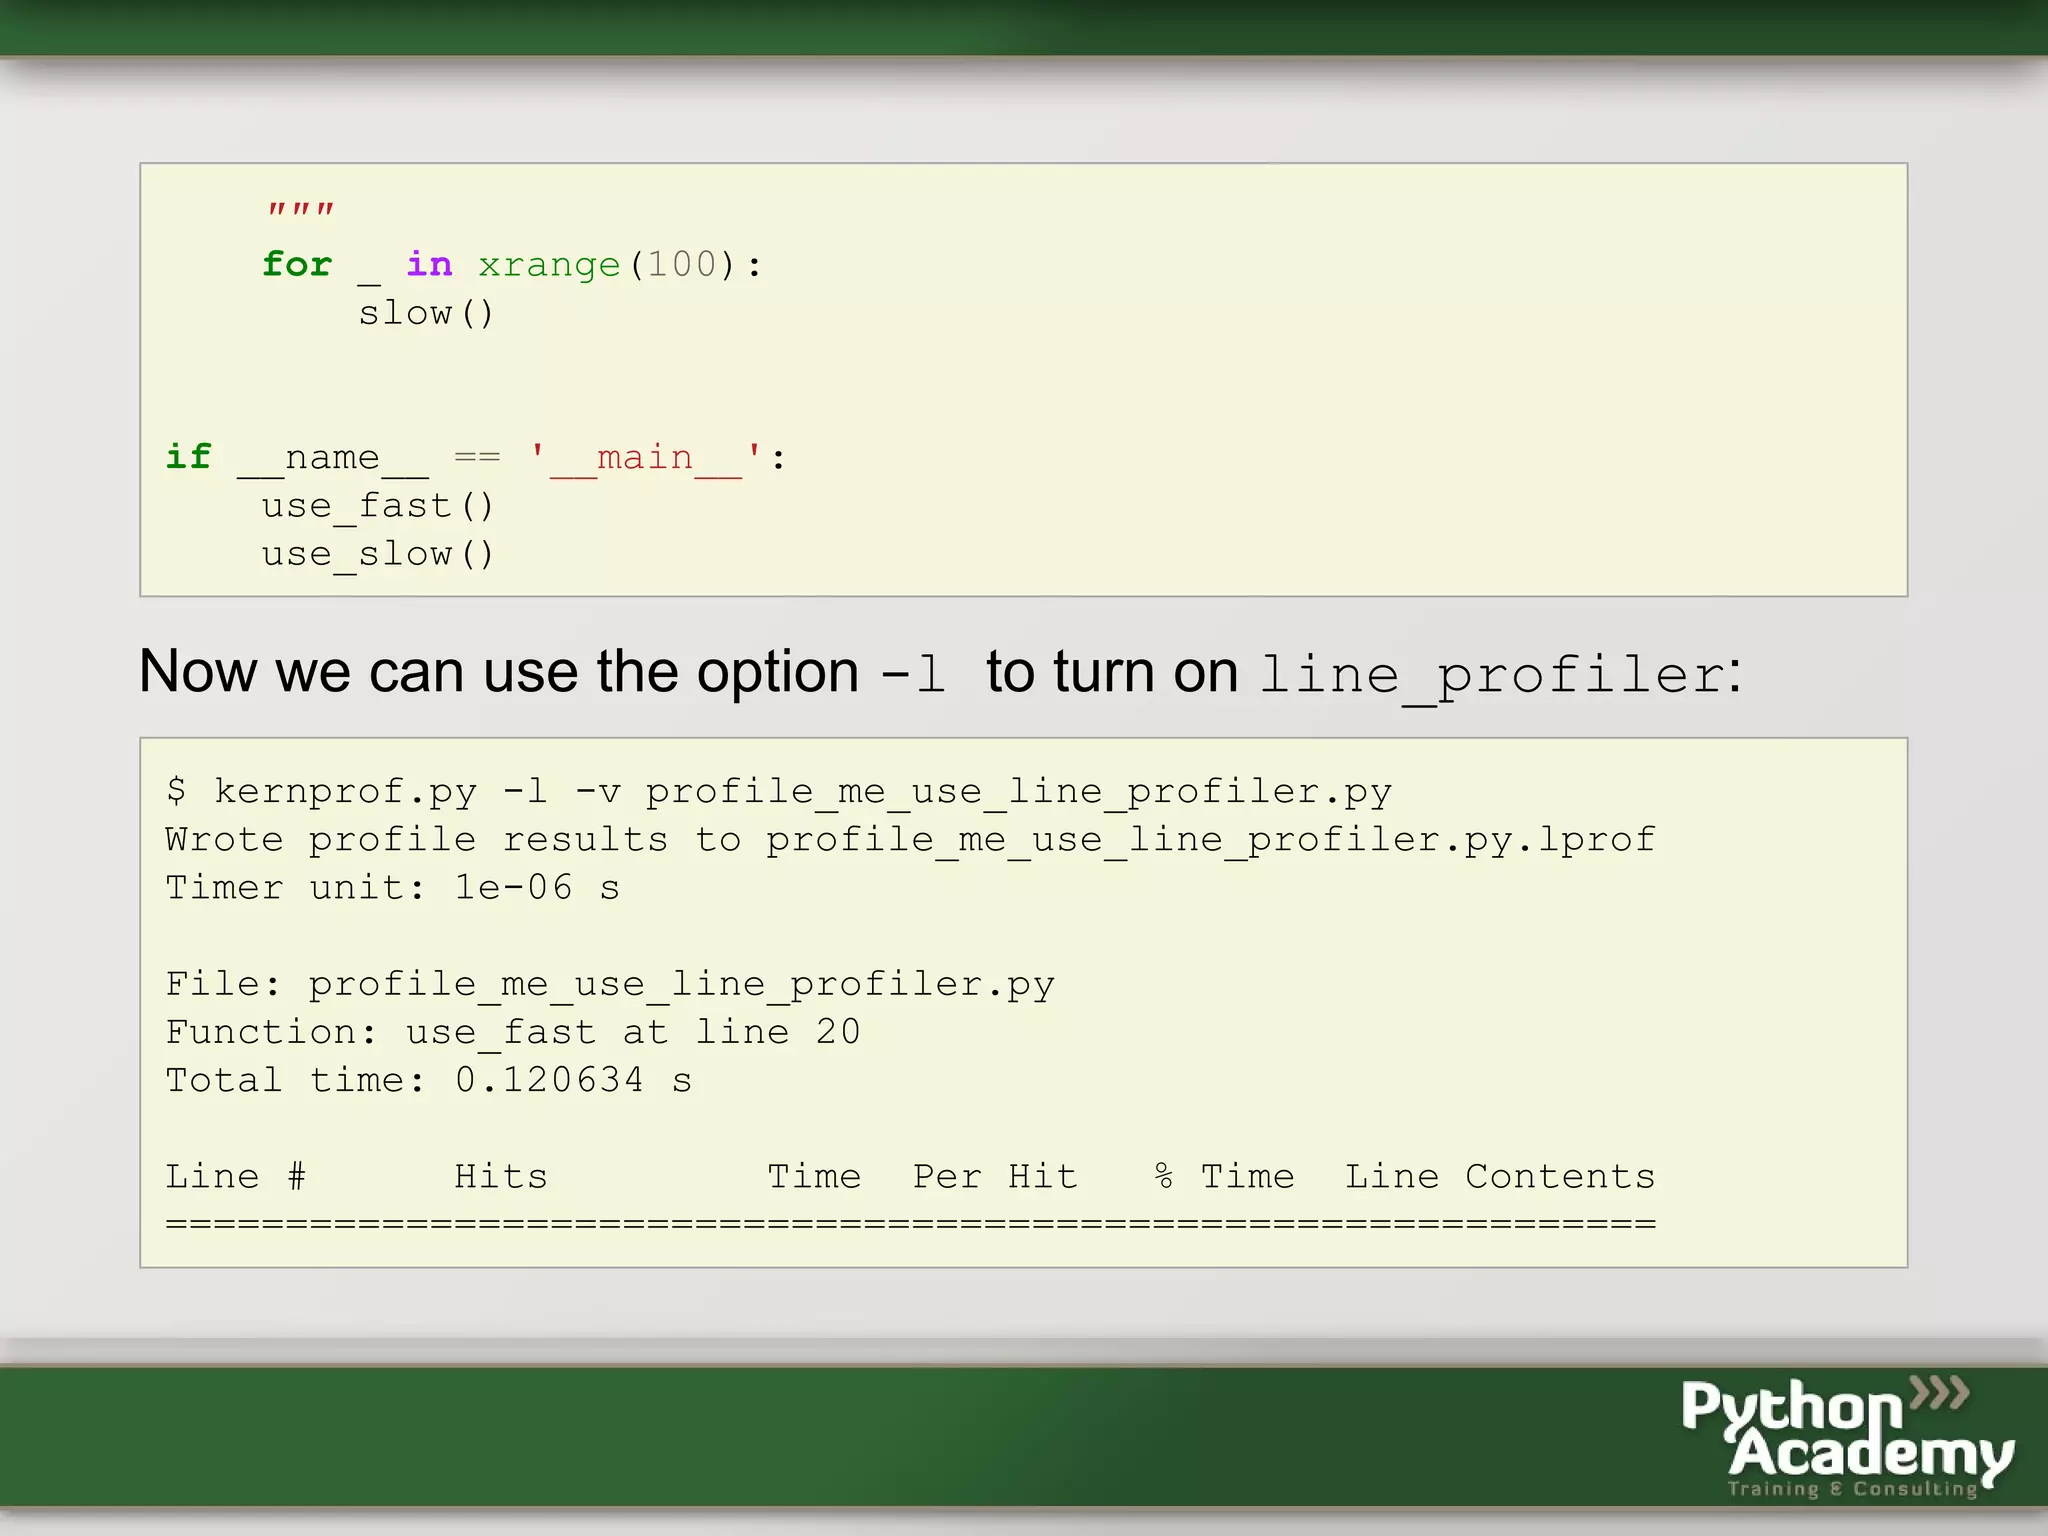Click the '% Time' column header
2048x1536 pixels.
[x=1224, y=1176]
